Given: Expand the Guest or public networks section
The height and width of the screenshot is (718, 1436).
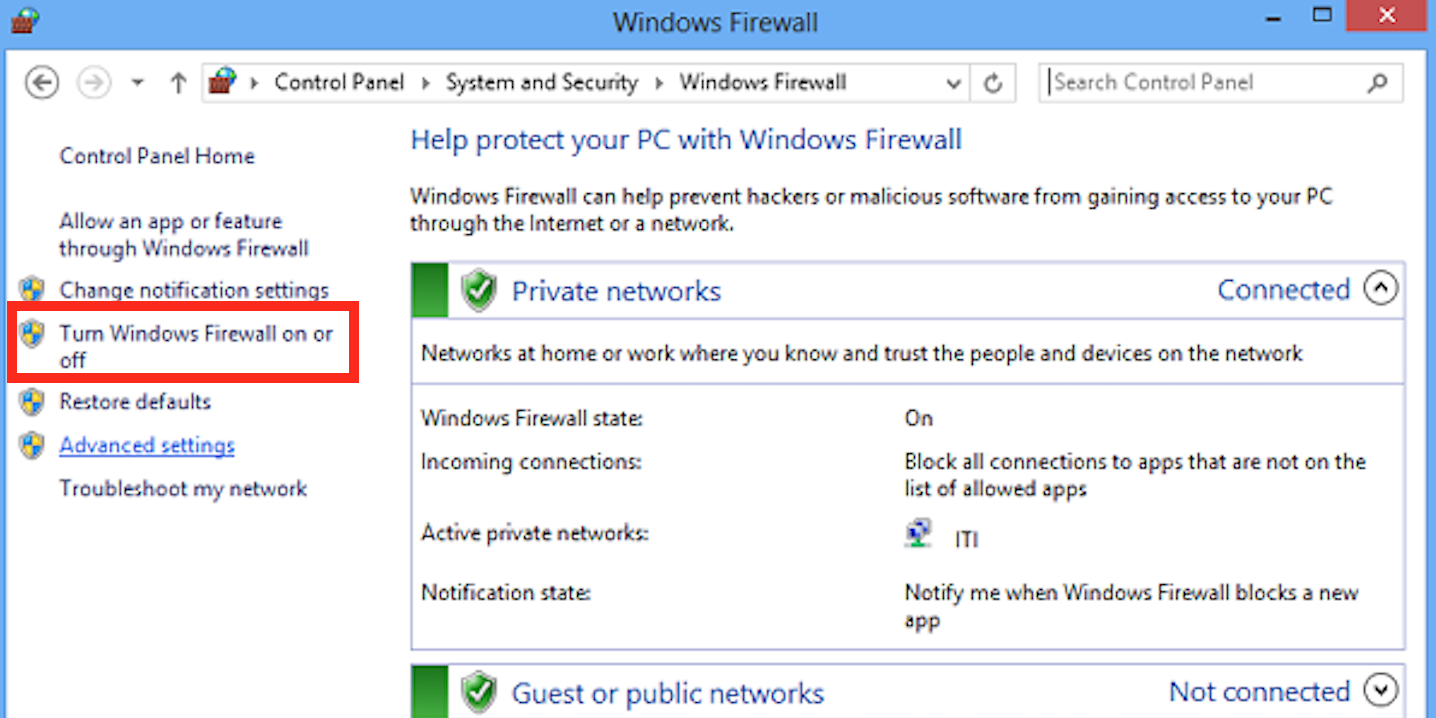Looking at the screenshot, I should pos(1381,690).
